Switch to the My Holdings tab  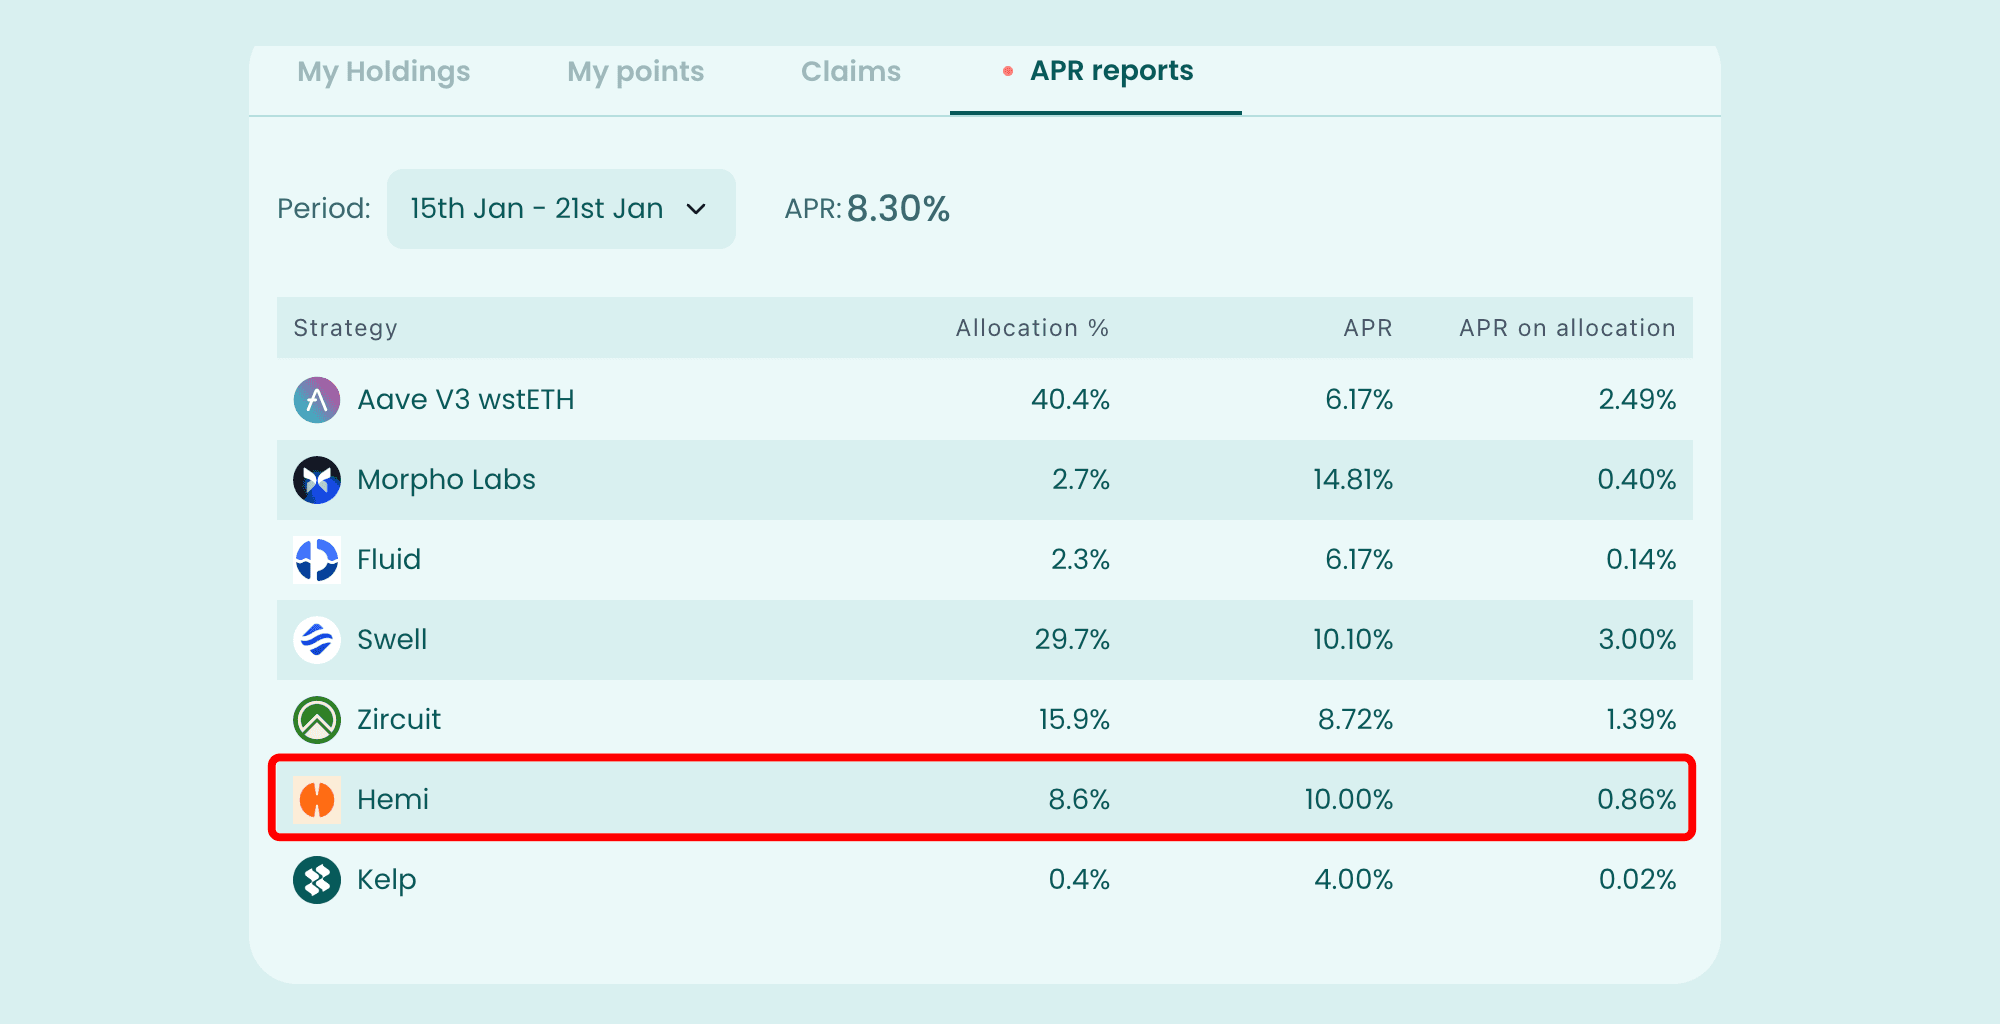click(383, 72)
